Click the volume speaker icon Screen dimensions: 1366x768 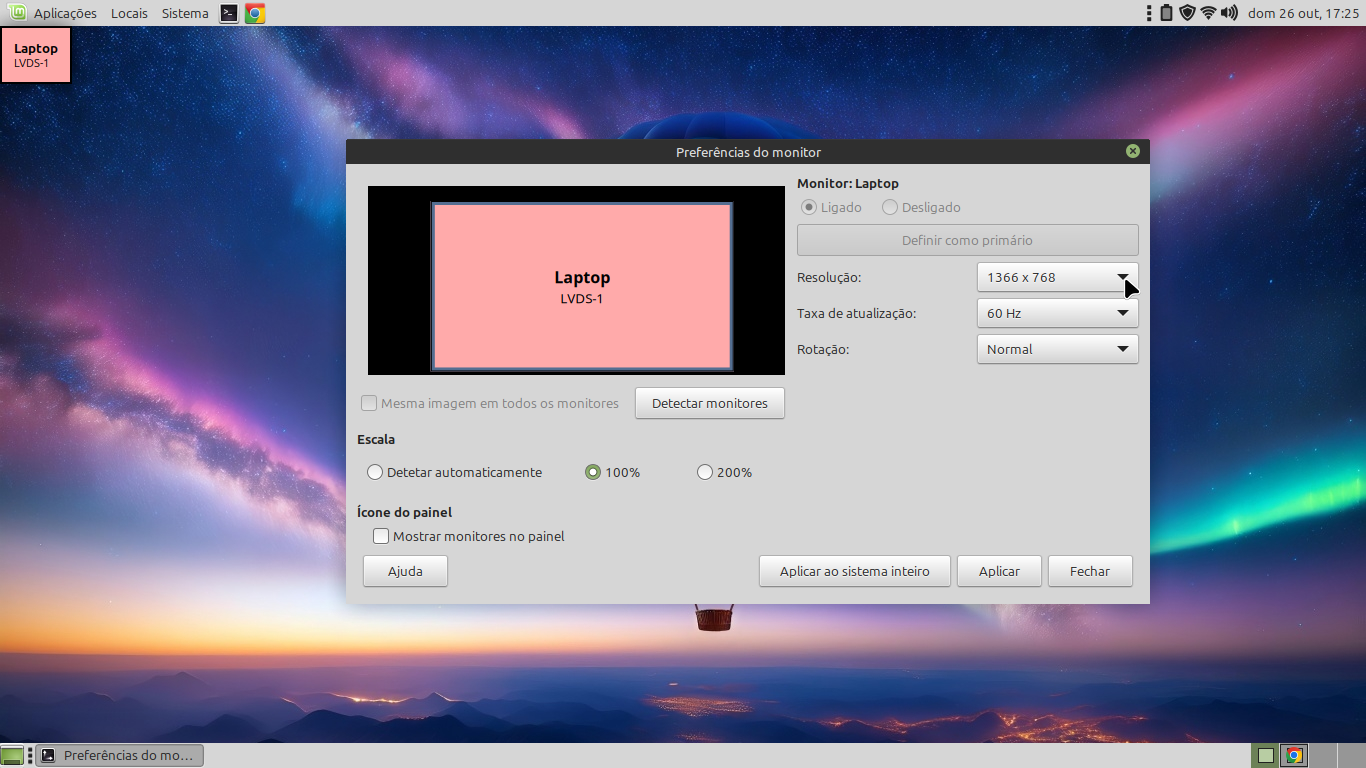tap(1229, 13)
